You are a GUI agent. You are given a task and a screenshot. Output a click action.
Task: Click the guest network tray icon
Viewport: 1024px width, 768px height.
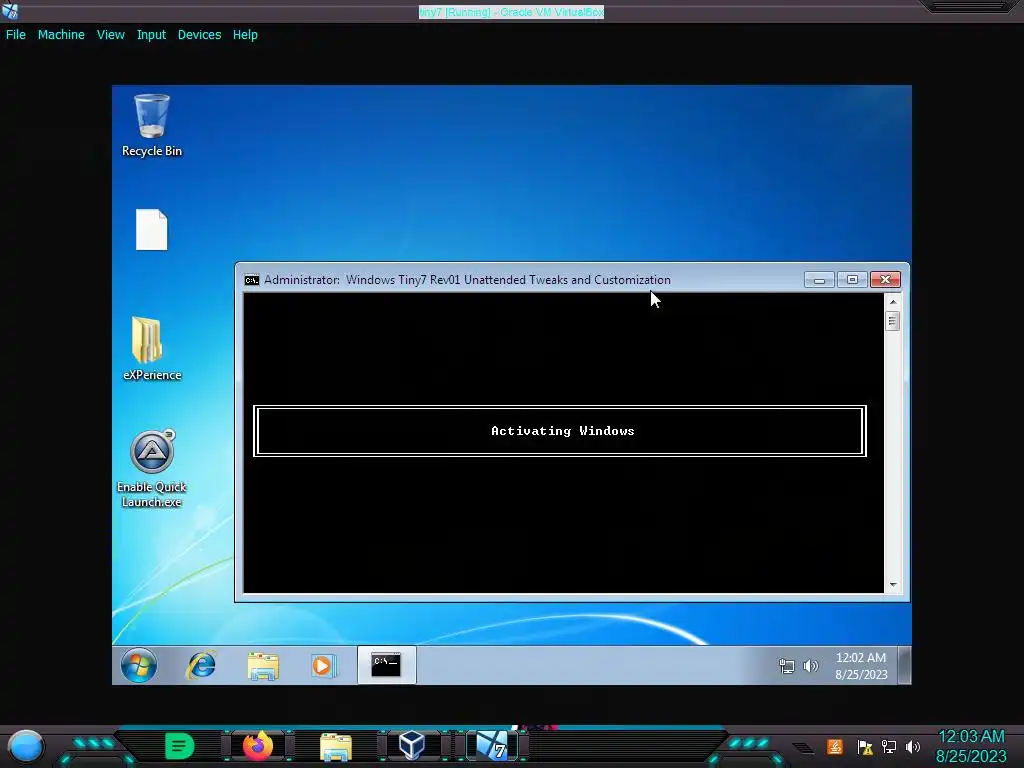(786, 665)
